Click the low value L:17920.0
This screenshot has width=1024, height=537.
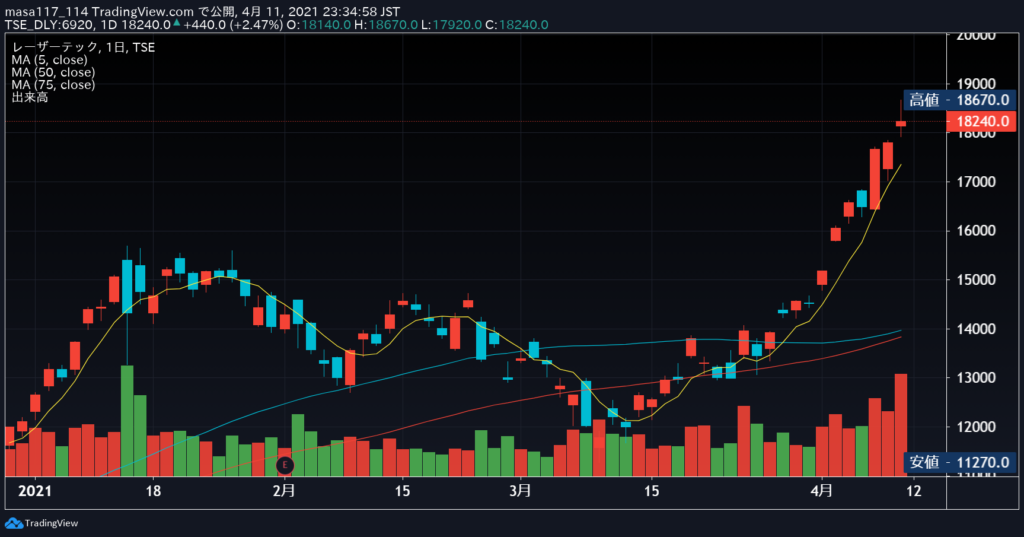coord(451,25)
